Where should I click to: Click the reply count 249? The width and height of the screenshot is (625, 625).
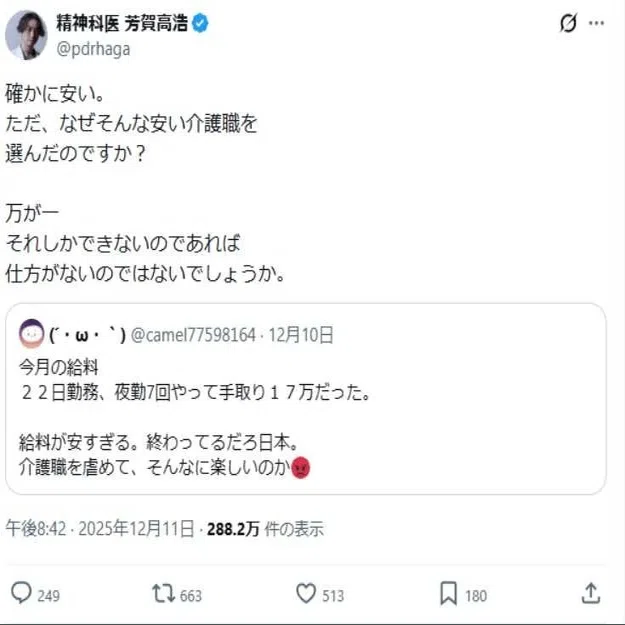tap(49, 596)
